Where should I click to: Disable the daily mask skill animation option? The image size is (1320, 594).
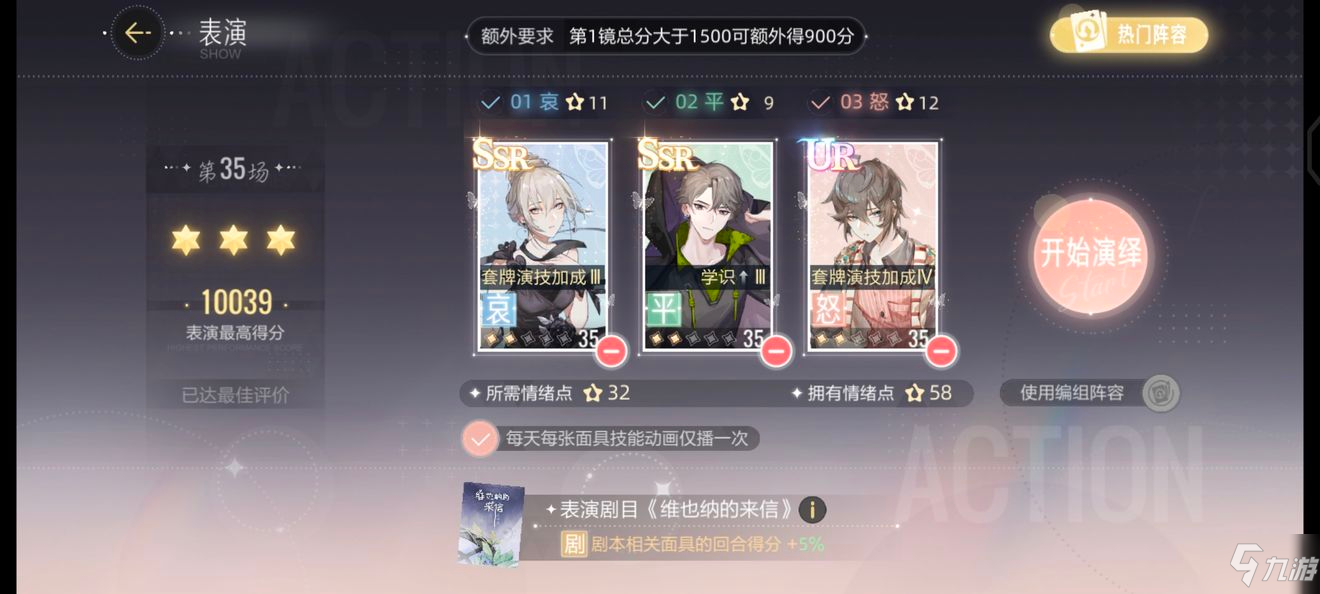[481, 439]
